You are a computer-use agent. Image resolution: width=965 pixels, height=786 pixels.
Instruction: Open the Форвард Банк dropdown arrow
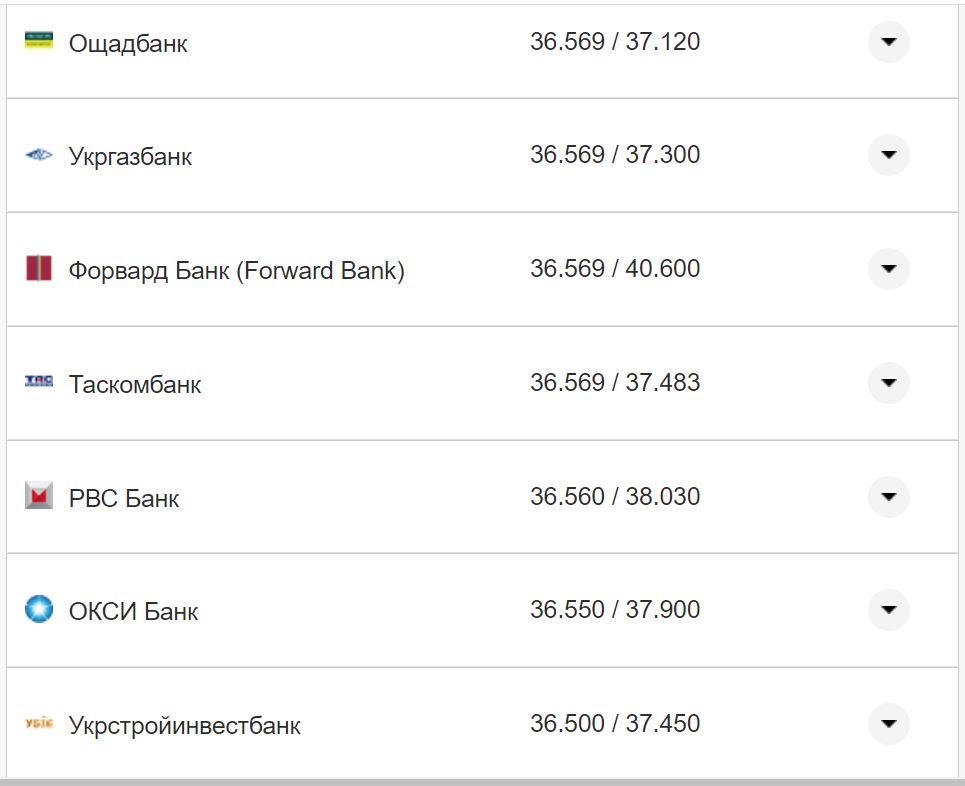coord(888,269)
